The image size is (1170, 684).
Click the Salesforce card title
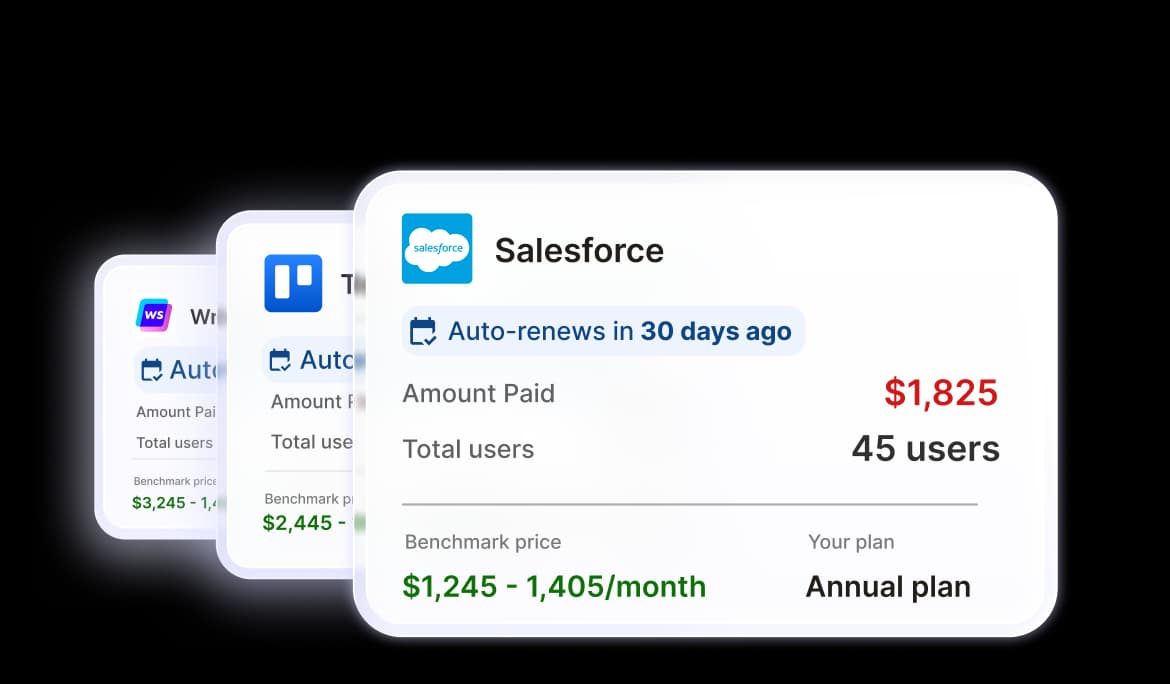[x=579, y=250]
